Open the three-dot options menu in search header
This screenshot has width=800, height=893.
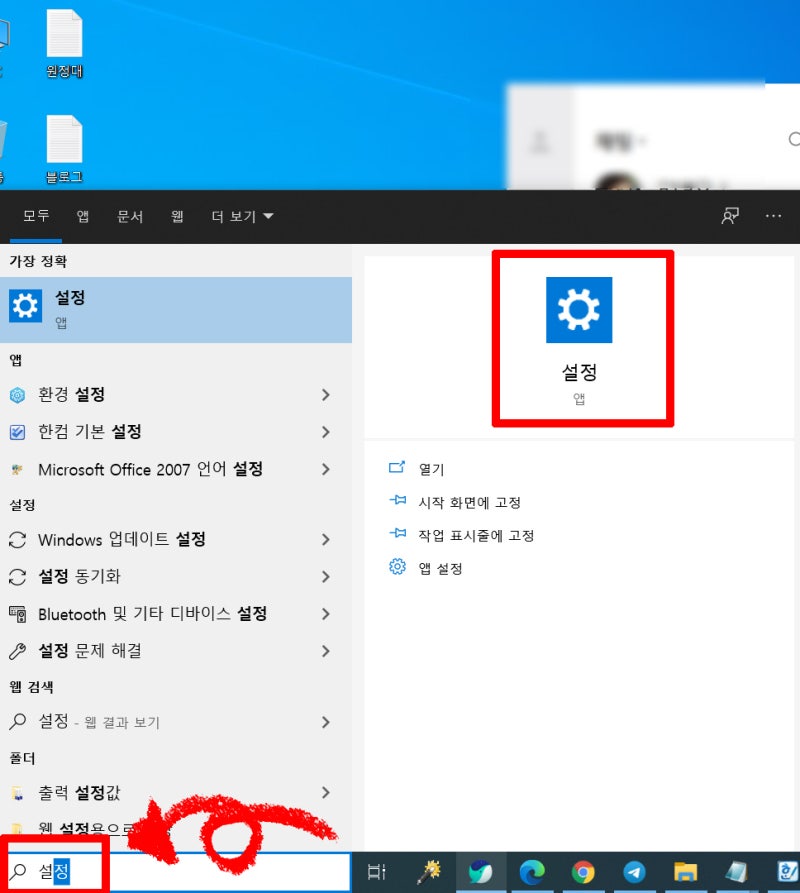pyautogui.click(x=773, y=216)
